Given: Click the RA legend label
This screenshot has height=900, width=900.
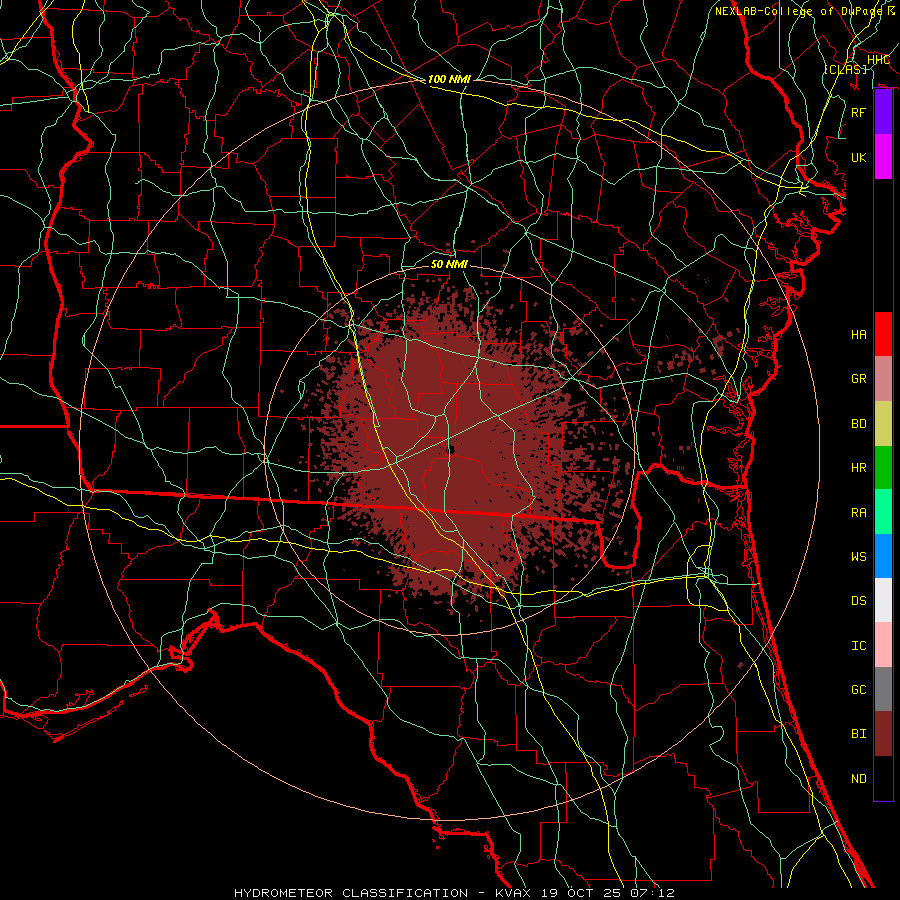Looking at the screenshot, I should pyautogui.click(x=858, y=513).
